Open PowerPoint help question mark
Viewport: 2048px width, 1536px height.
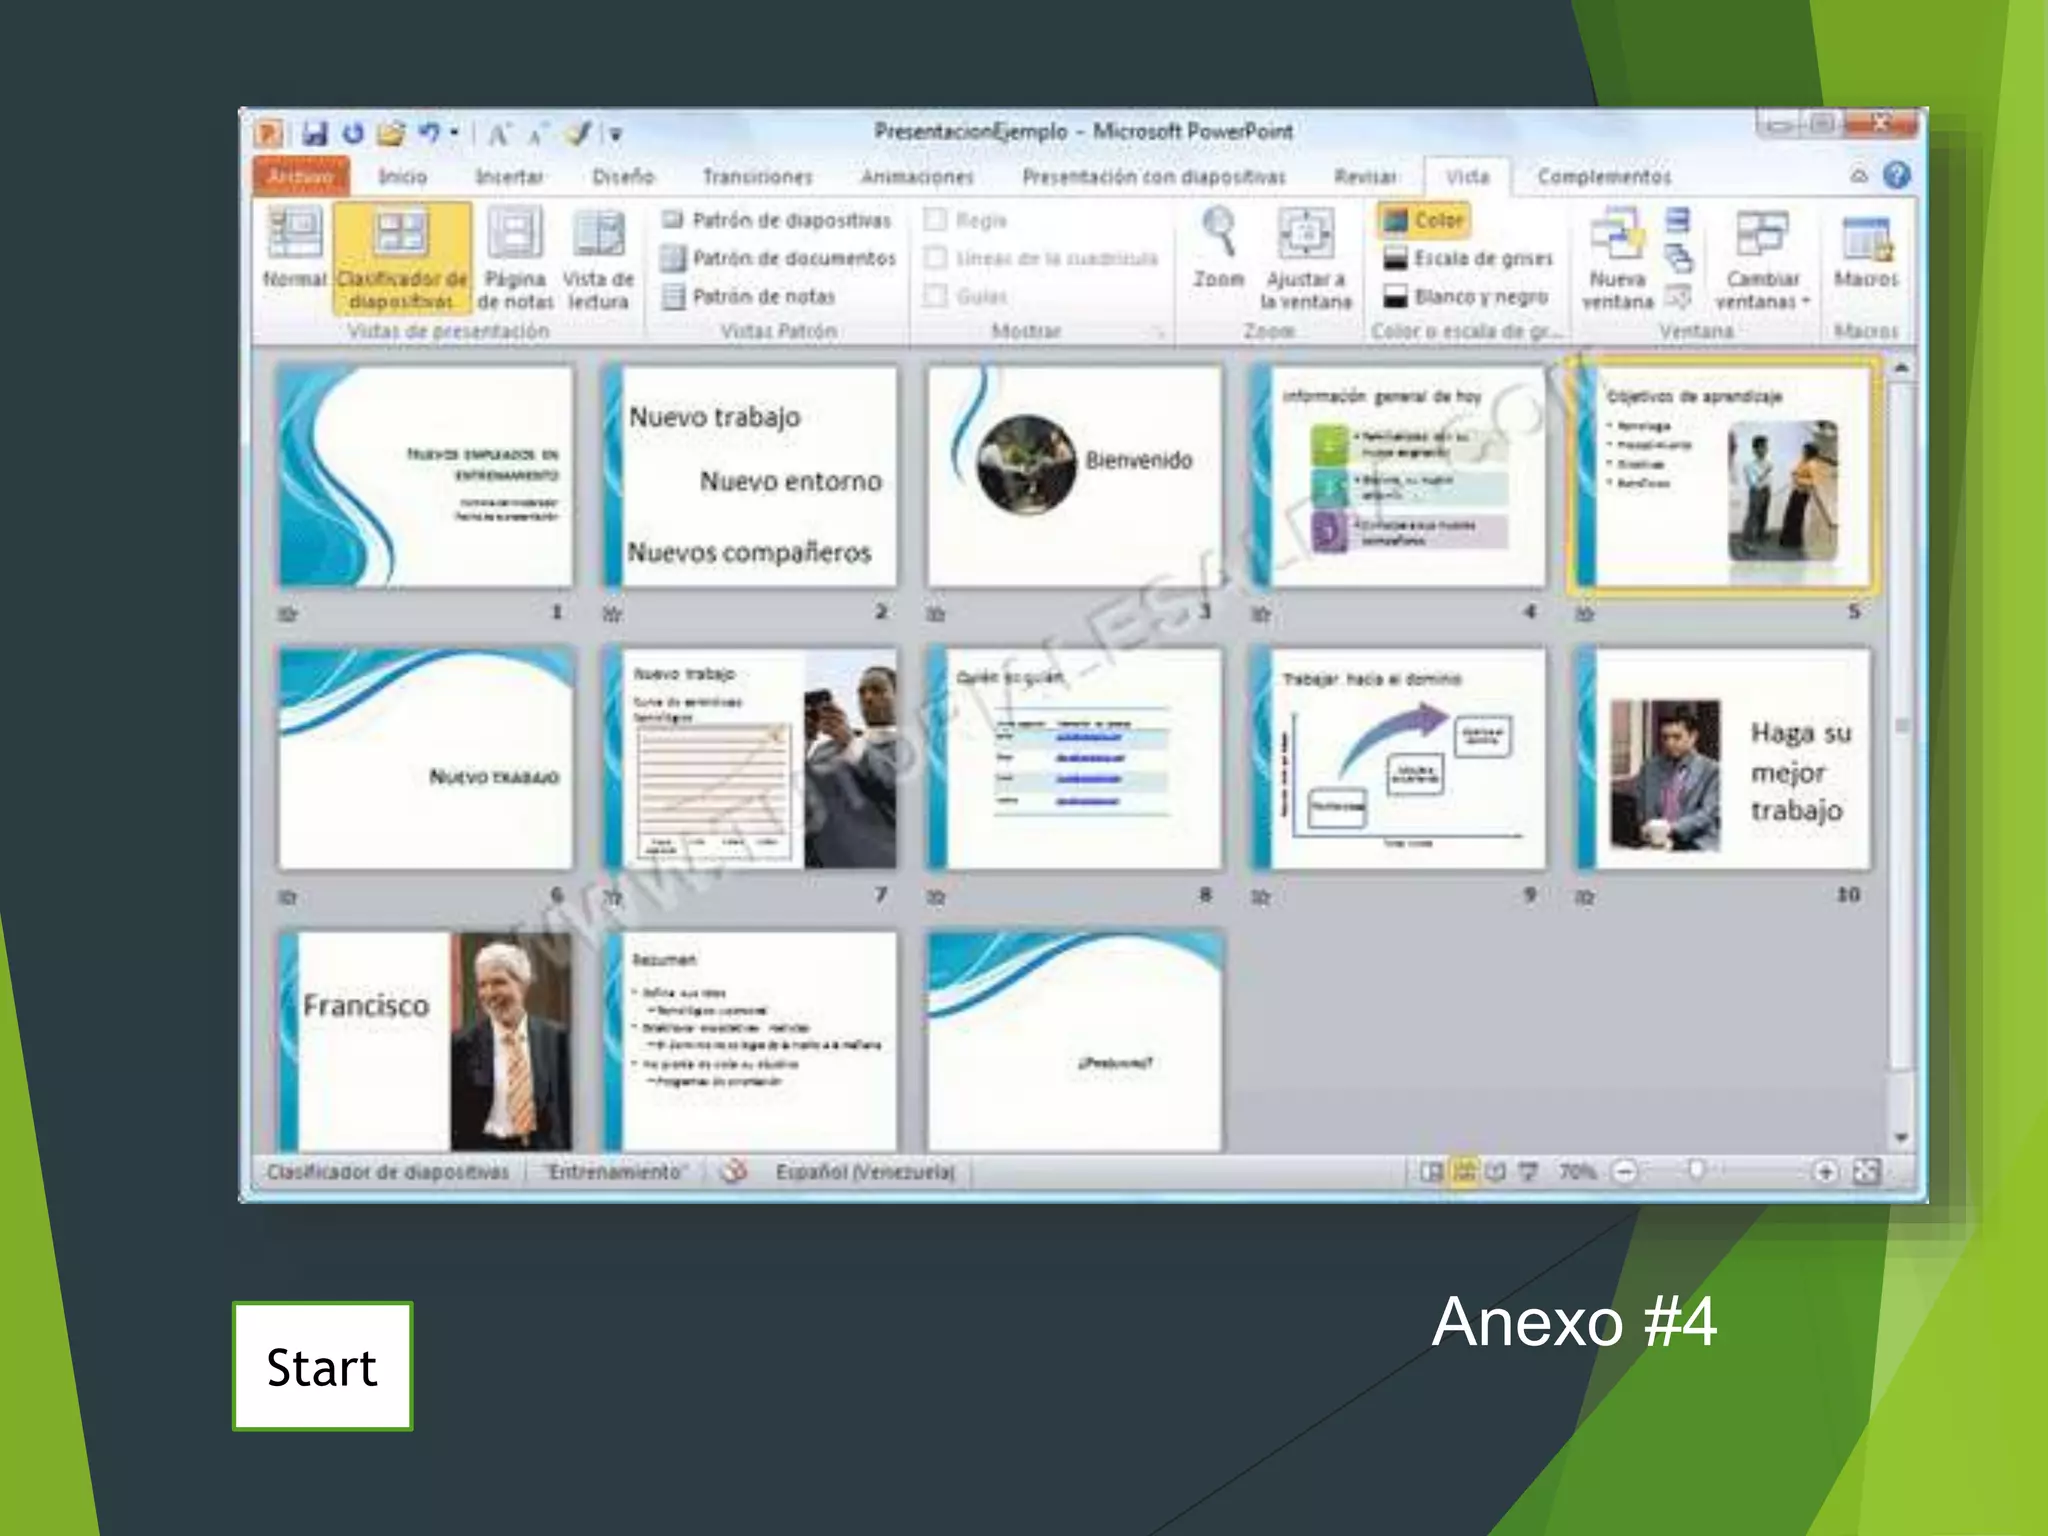click(x=1896, y=176)
